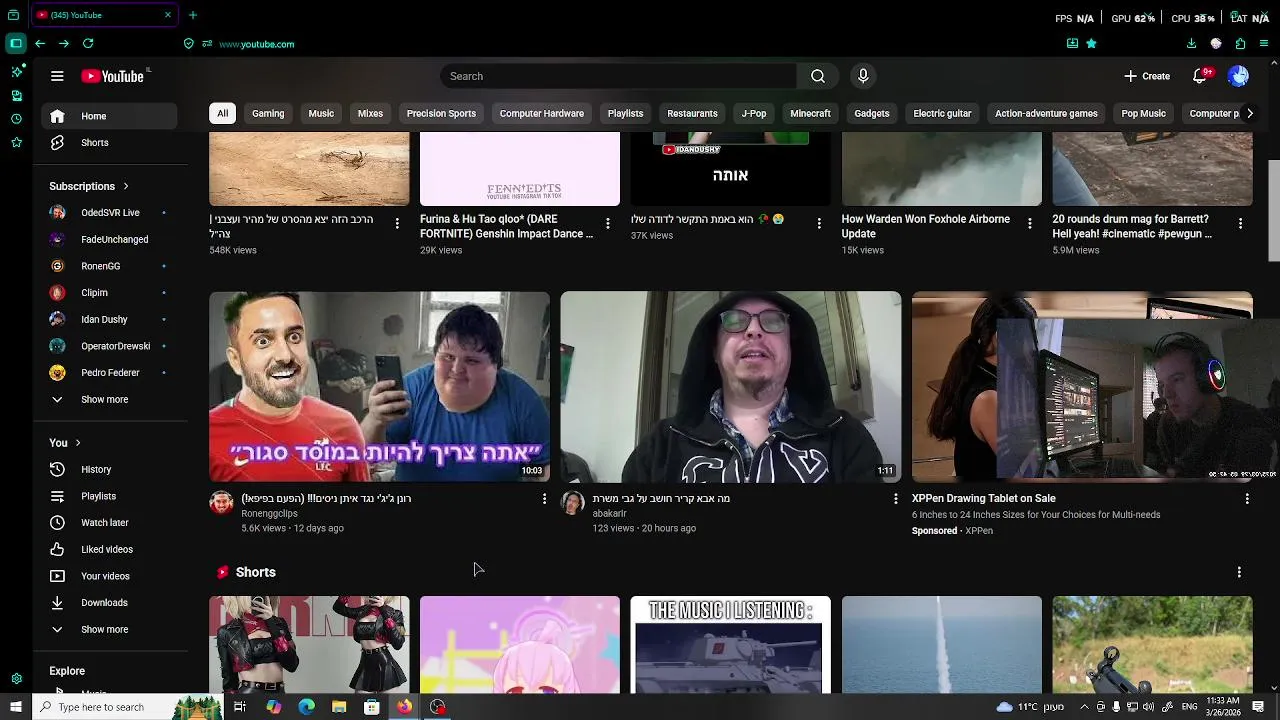Image resolution: width=1280 pixels, height=720 pixels.
Task: Select the Mixes category chip
Action: (370, 113)
